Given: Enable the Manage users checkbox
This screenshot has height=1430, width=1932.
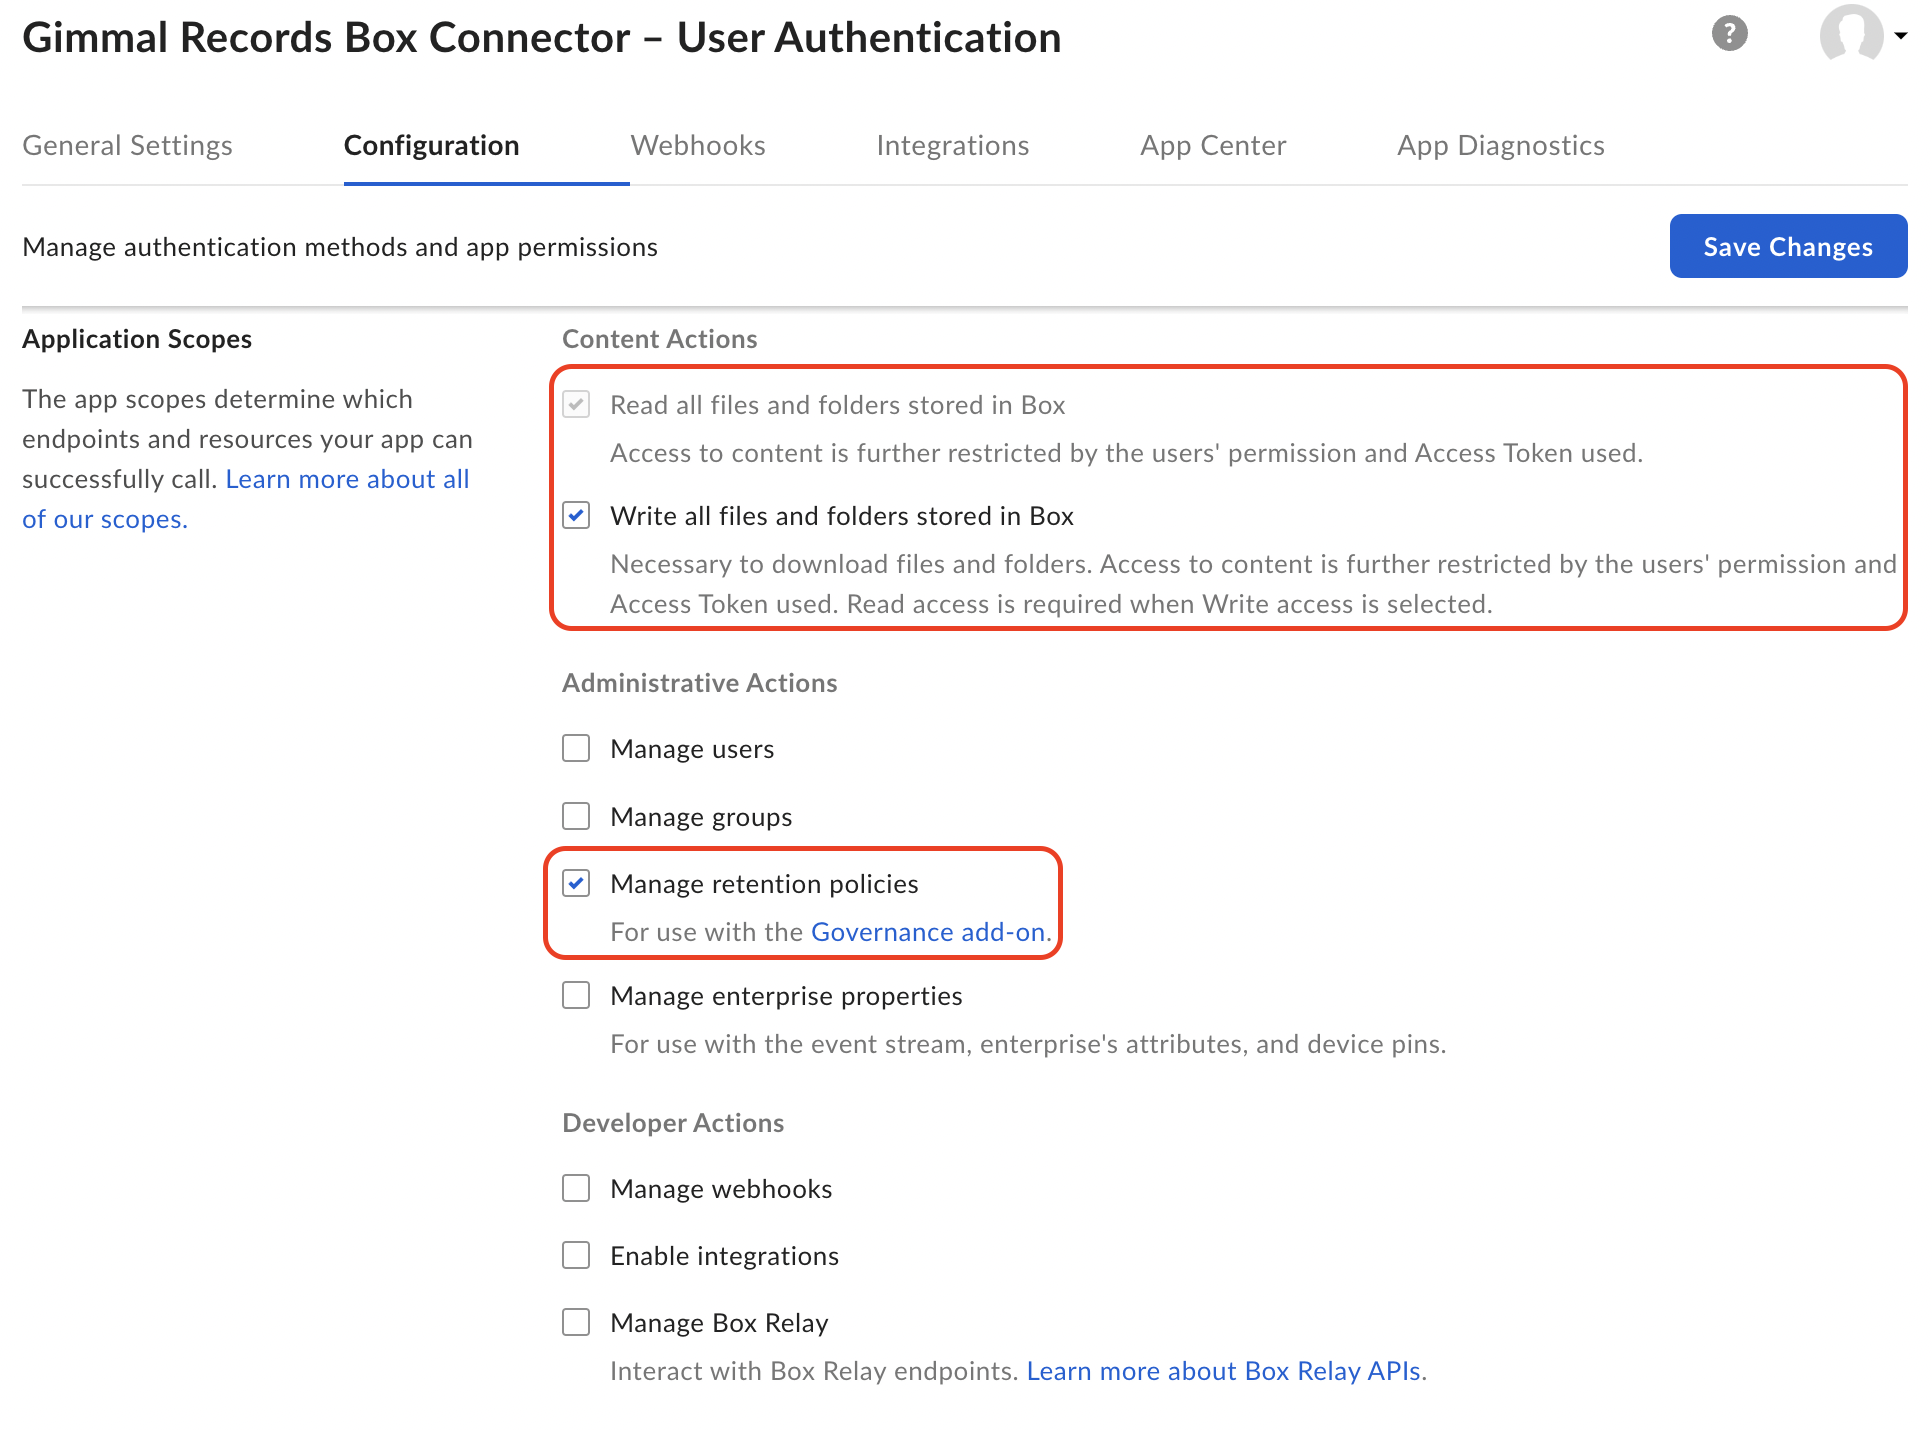Looking at the screenshot, I should (x=576, y=749).
